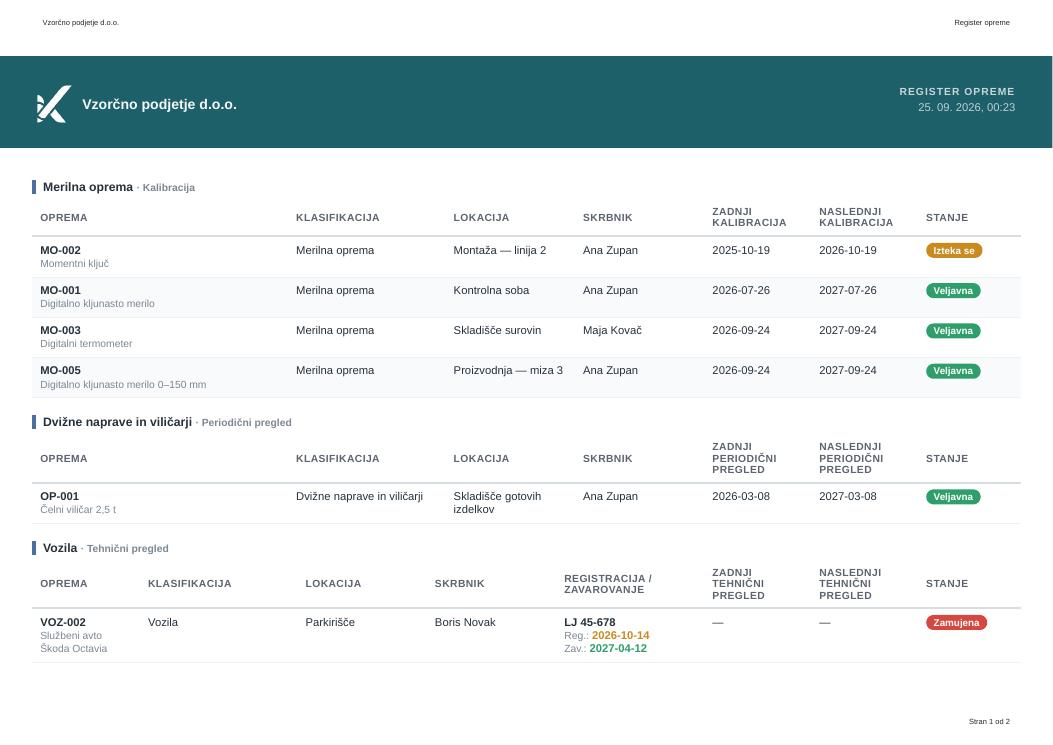Image resolution: width=1053 pixels, height=745 pixels.
Task: Click the "Stran 1 od 2" page footer
Action: [989, 721]
